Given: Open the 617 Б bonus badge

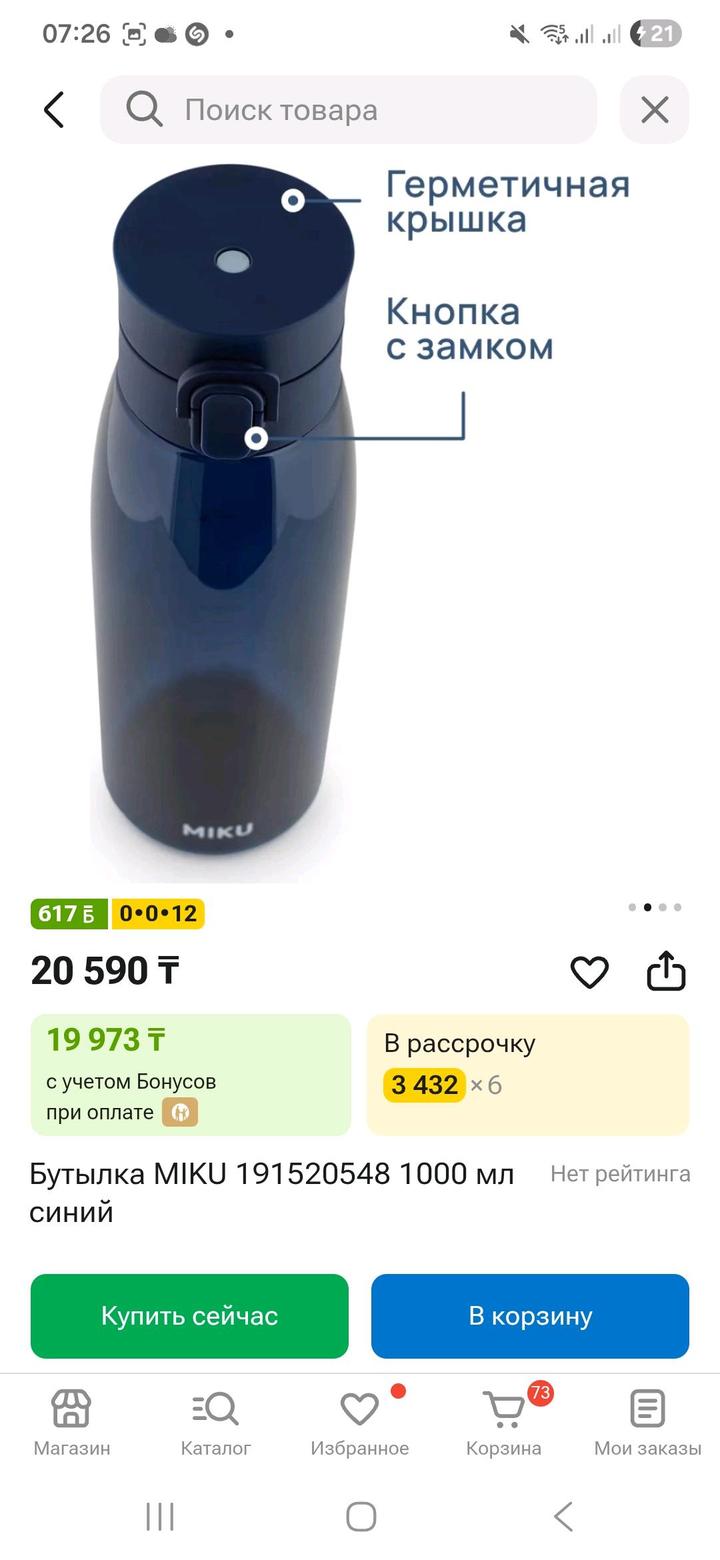Looking at the screenshot, I should [x=68, y=913].
